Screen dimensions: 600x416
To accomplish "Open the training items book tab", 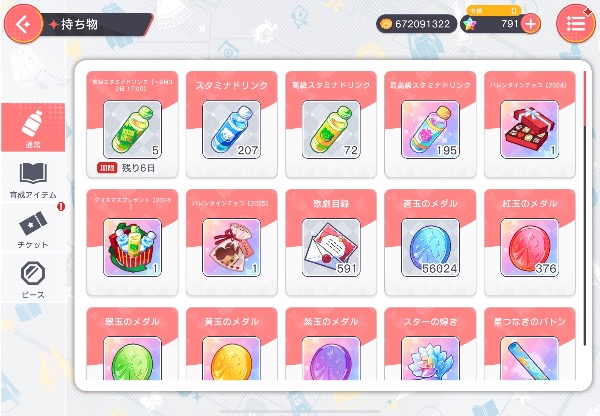I will click(x=33, y=179).
